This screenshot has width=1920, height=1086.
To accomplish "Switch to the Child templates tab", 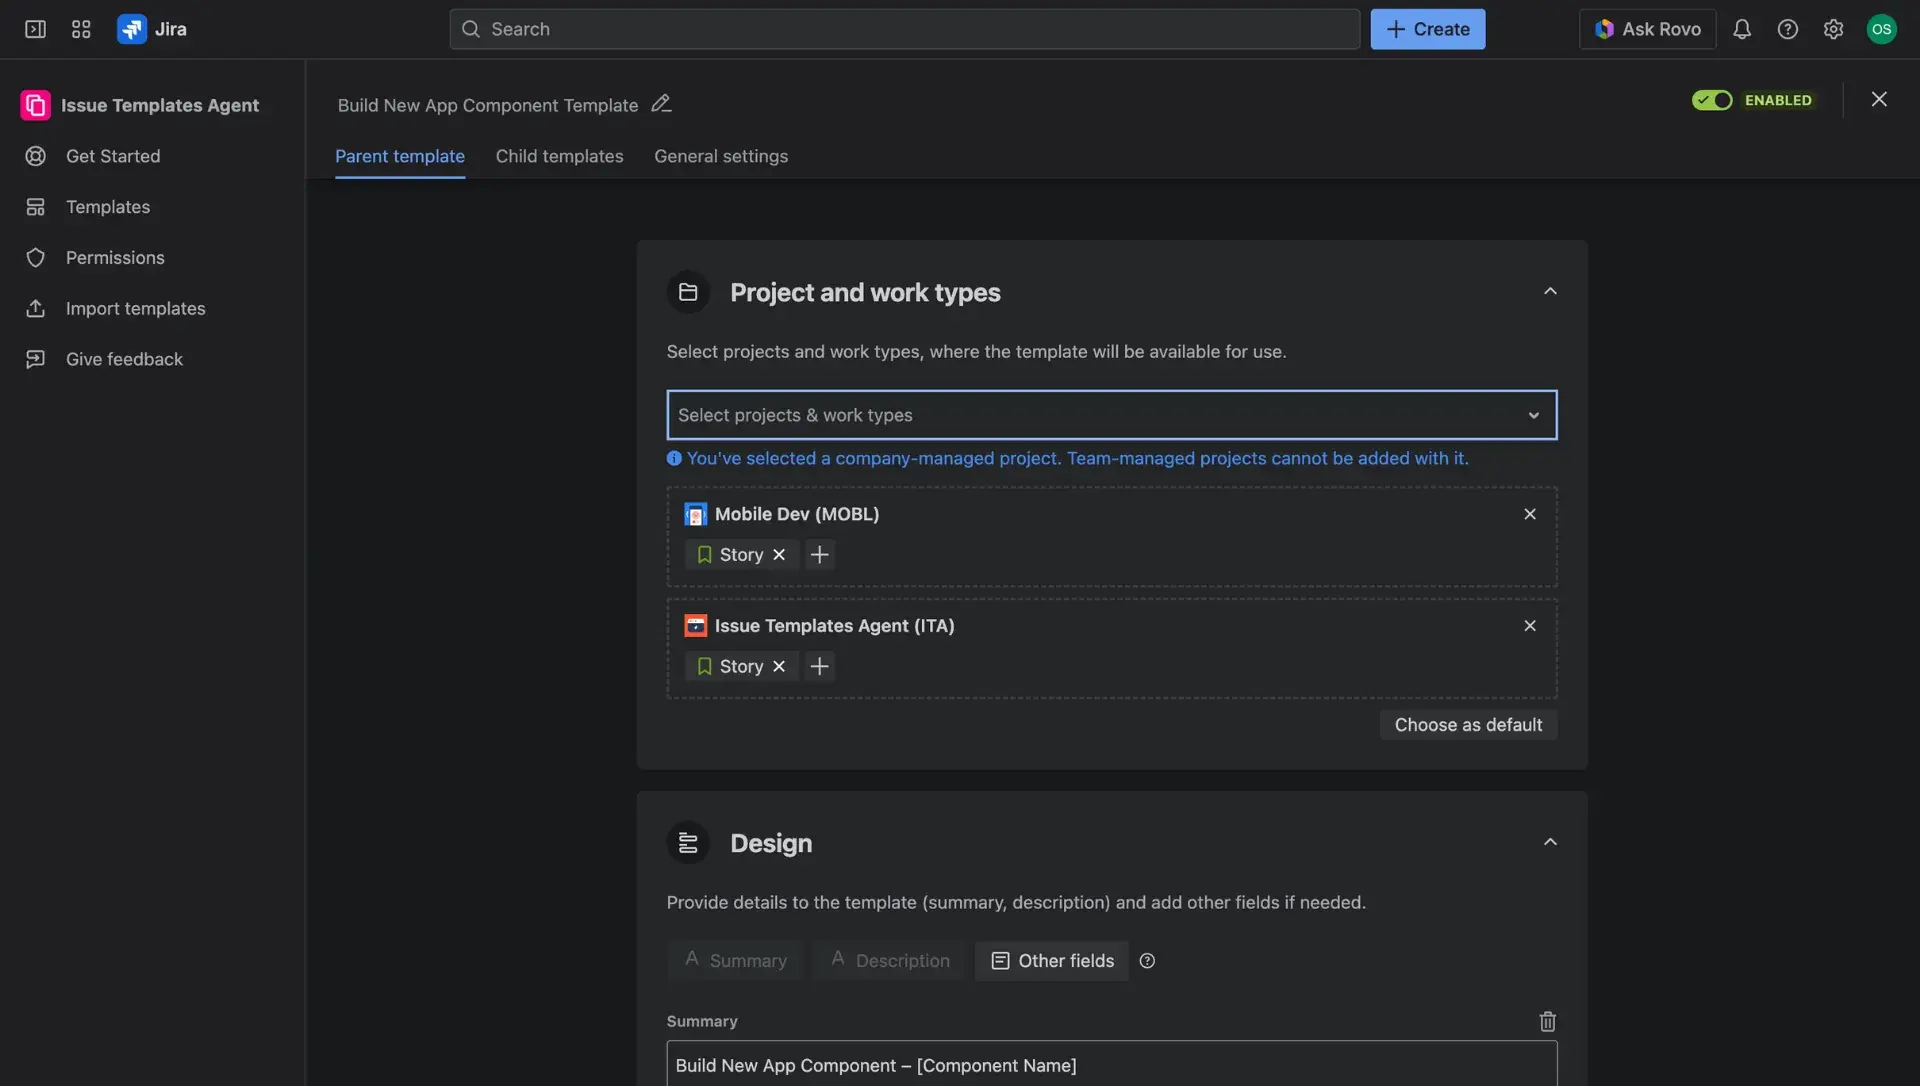I will 559,156.
